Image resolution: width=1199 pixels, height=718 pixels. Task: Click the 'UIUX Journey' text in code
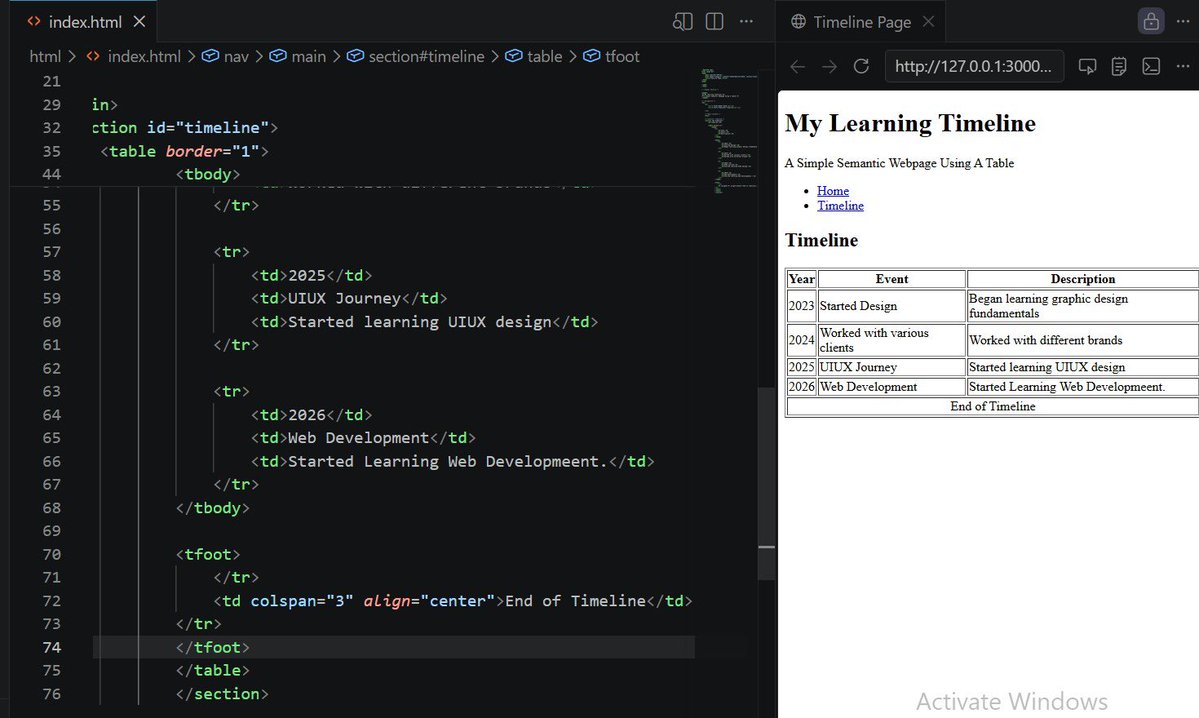point(344,298)
